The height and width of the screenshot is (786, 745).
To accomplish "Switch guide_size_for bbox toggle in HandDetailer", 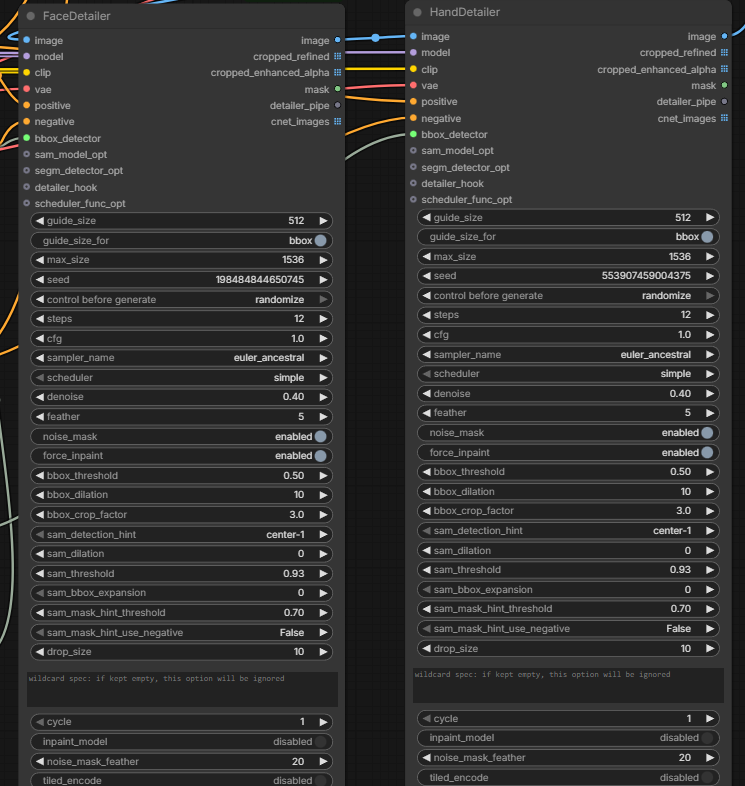I will [568, 237].
